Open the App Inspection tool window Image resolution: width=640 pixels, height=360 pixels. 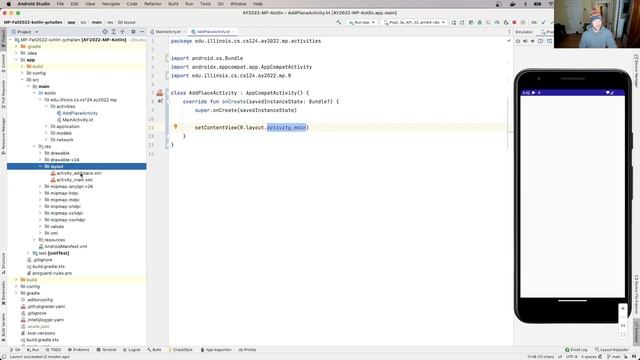click(x=216, y=350)
